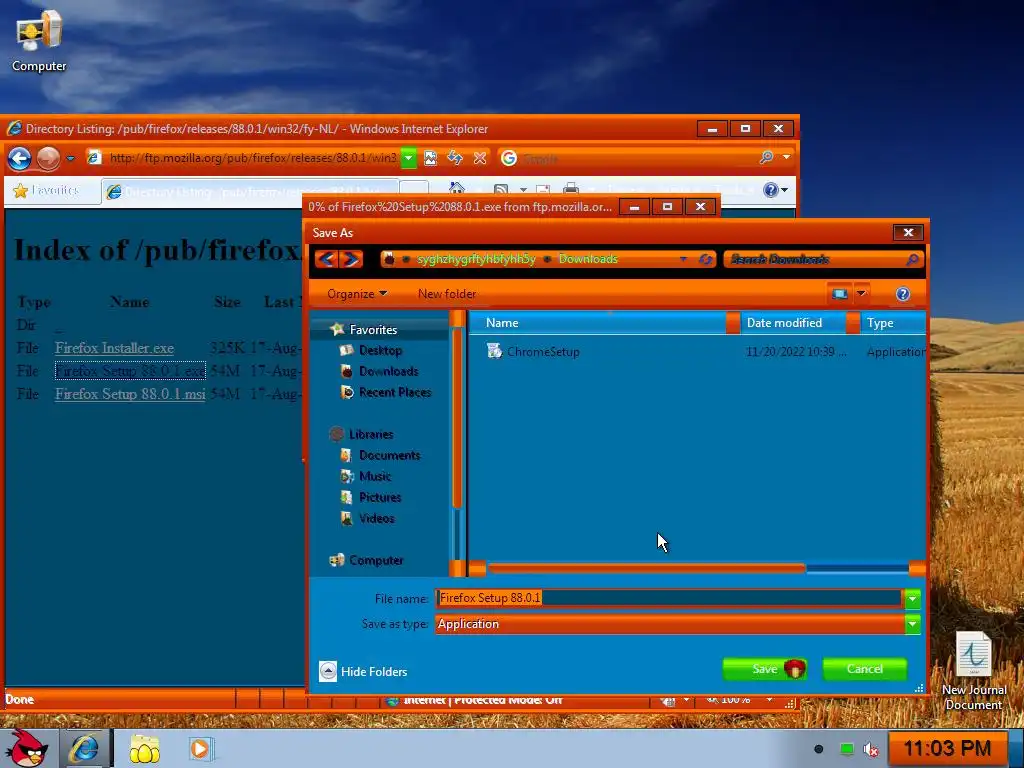Image resolution: width=1024 pixels, height=768 pixels.
Task: Close the Save As dialog
Action: (x=908, y=232)
